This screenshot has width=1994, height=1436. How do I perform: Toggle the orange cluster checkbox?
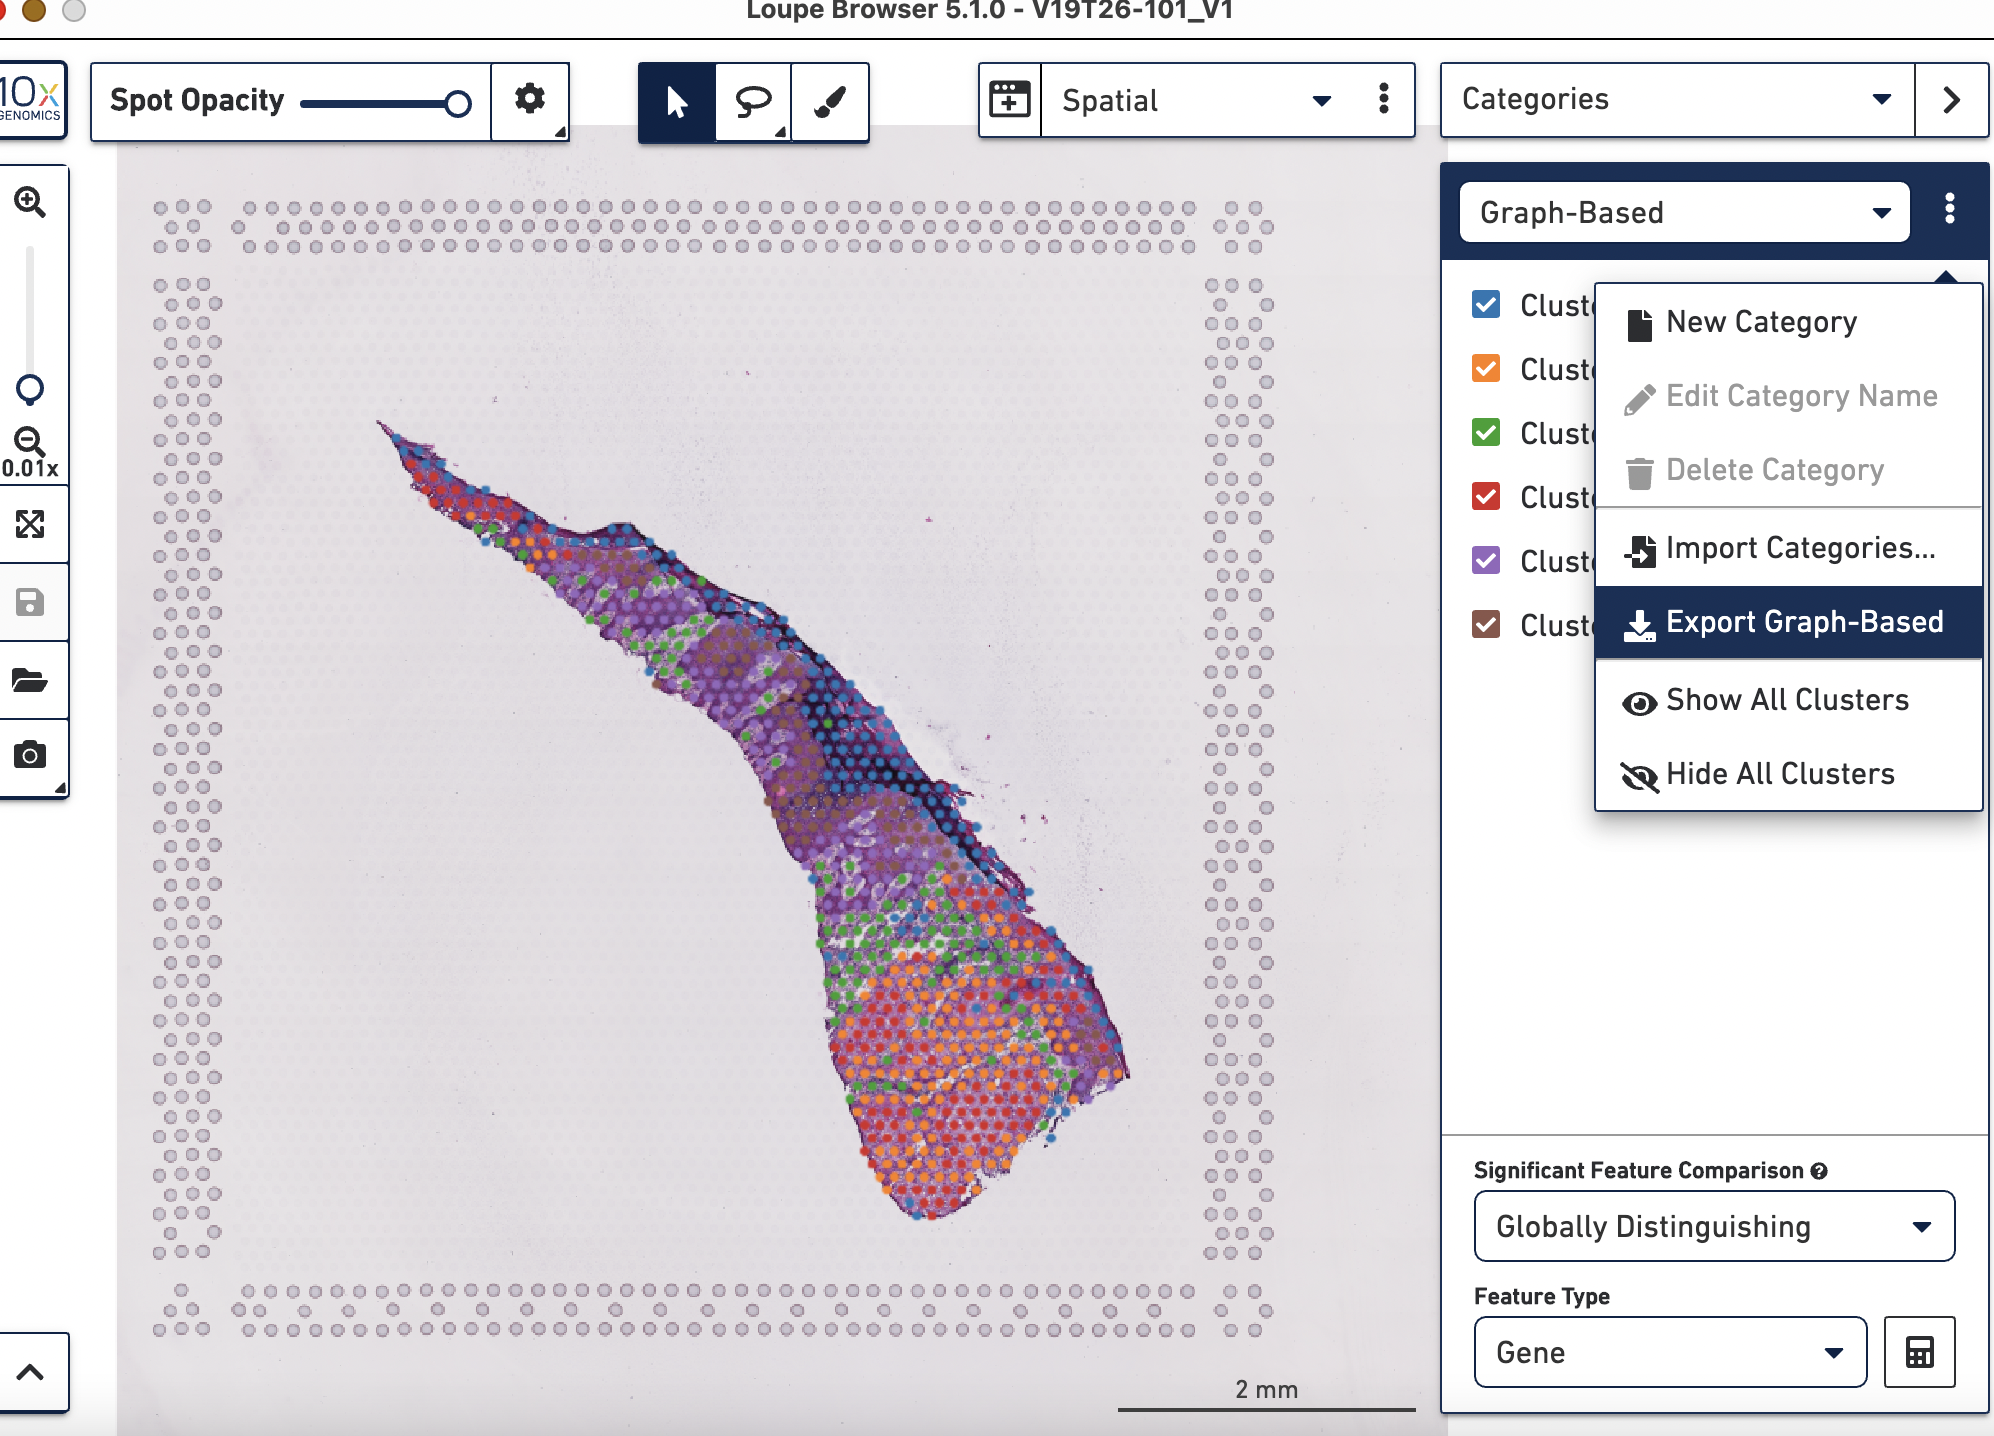click(x=1486, y=368)
